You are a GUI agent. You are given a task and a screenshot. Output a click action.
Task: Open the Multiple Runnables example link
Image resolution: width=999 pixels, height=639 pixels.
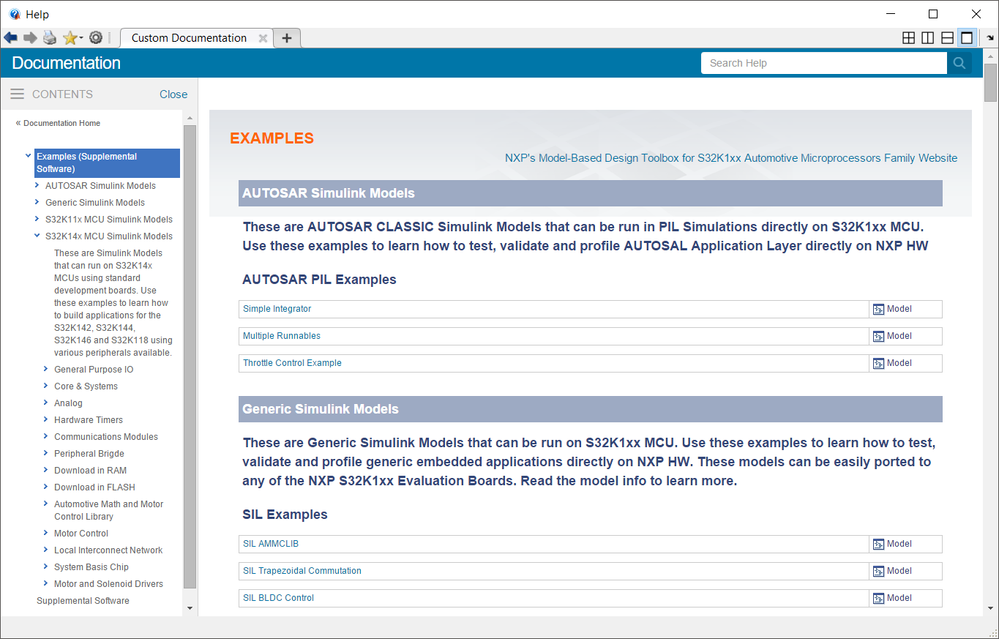coord(282,336)
